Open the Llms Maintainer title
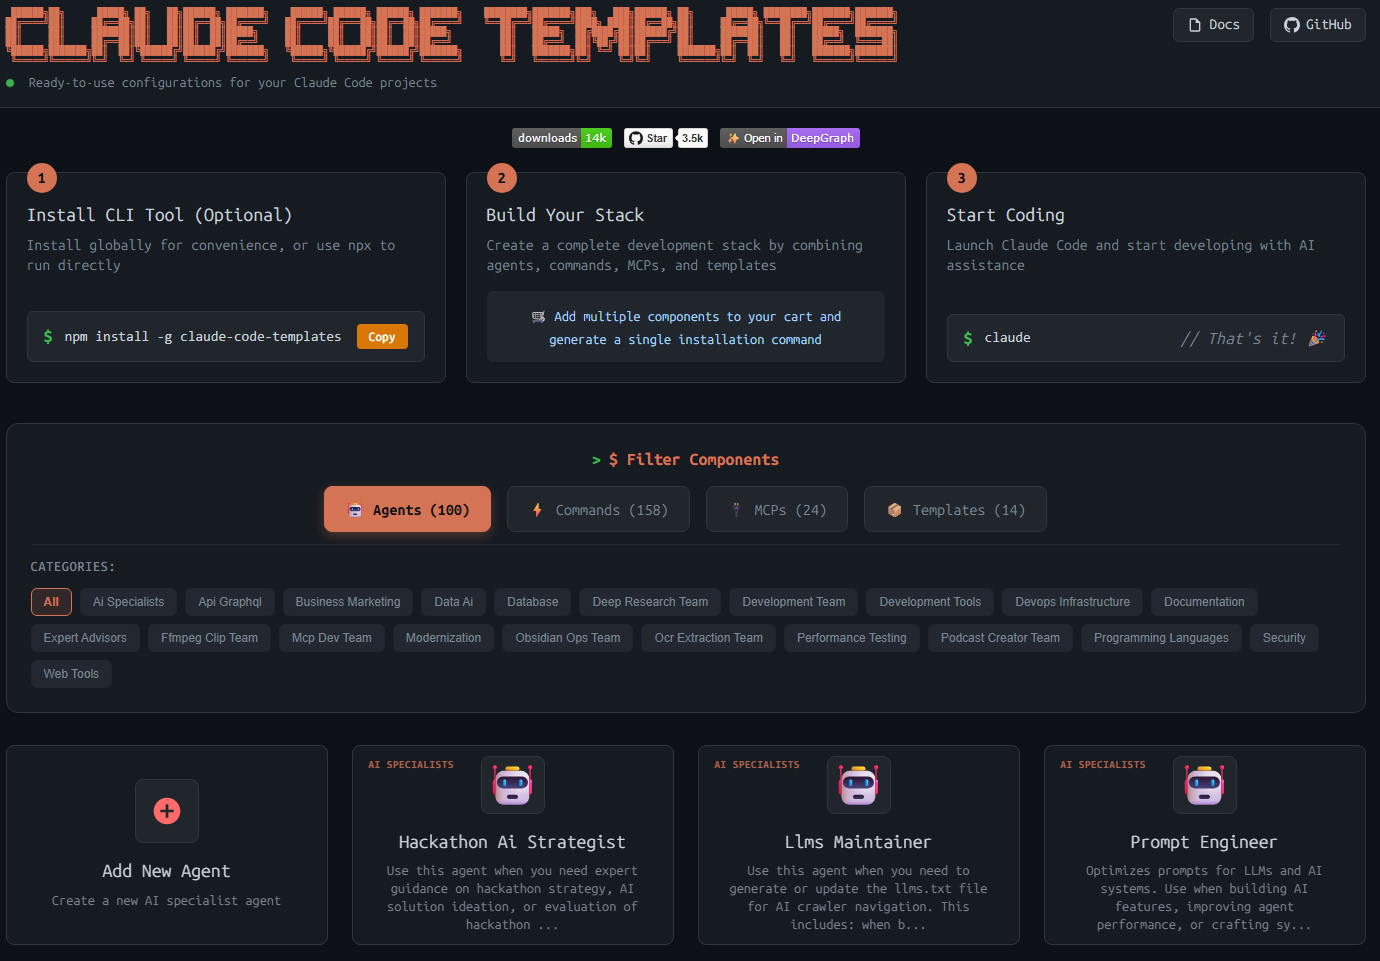The width and height of the screenshot is (1380, 961). click(858, 842)
